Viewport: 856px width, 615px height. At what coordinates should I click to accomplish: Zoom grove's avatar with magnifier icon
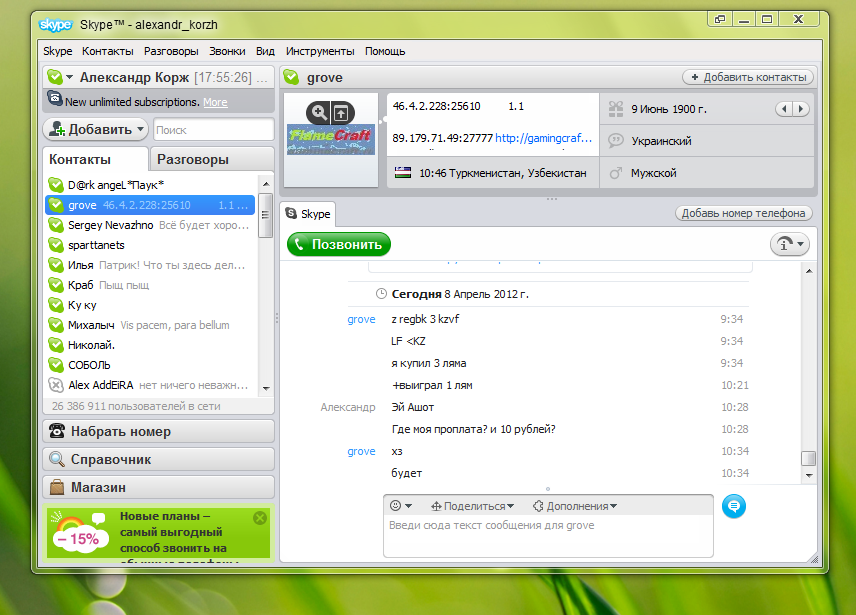[x=319, y=113]
